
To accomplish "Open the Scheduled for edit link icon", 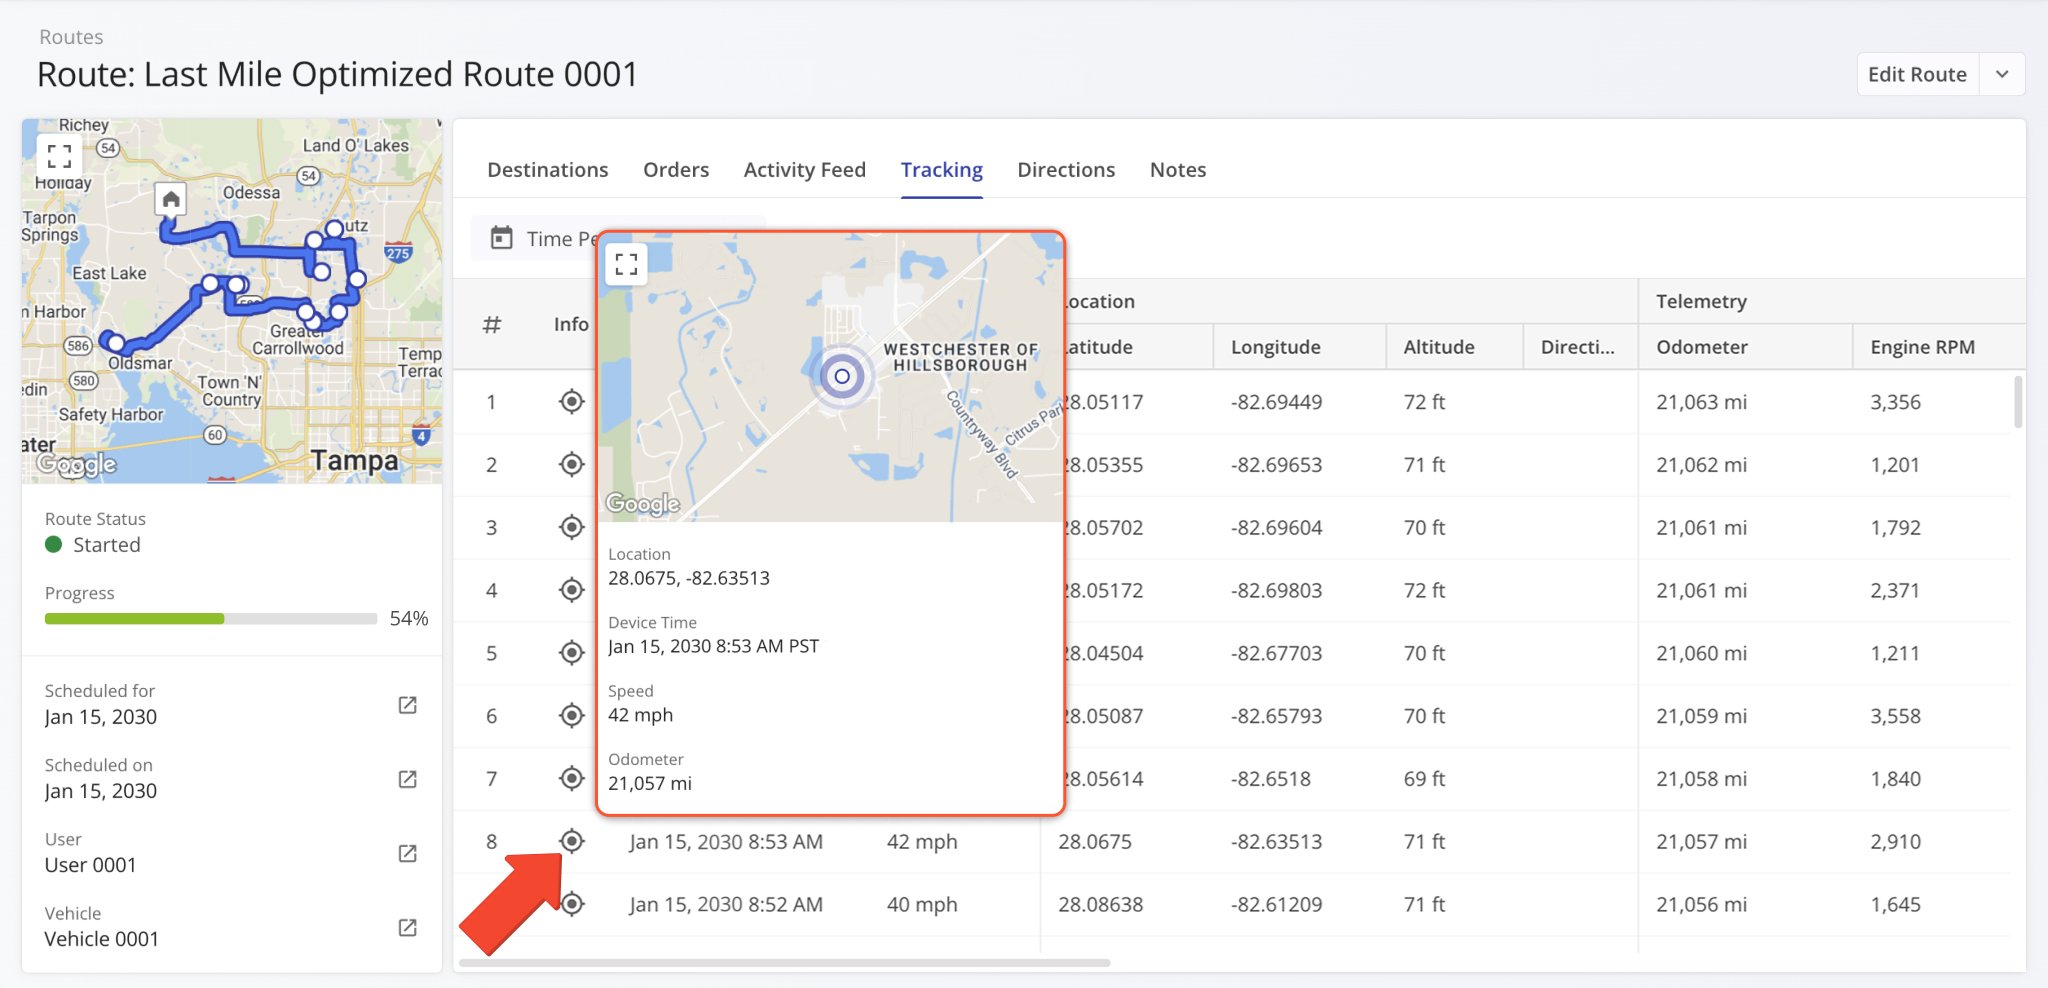I will 407,705.
